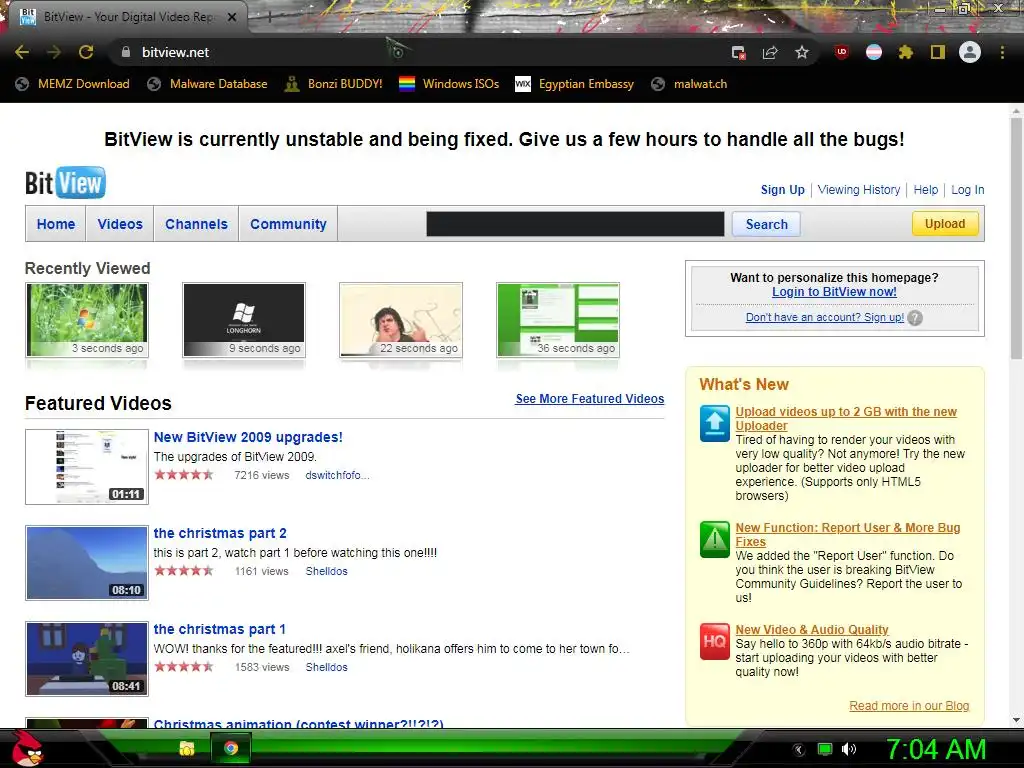Open the recently viewed thumbnail from 3 seconds ago
Screen dimensions: 1024x768
click(87, 320)
